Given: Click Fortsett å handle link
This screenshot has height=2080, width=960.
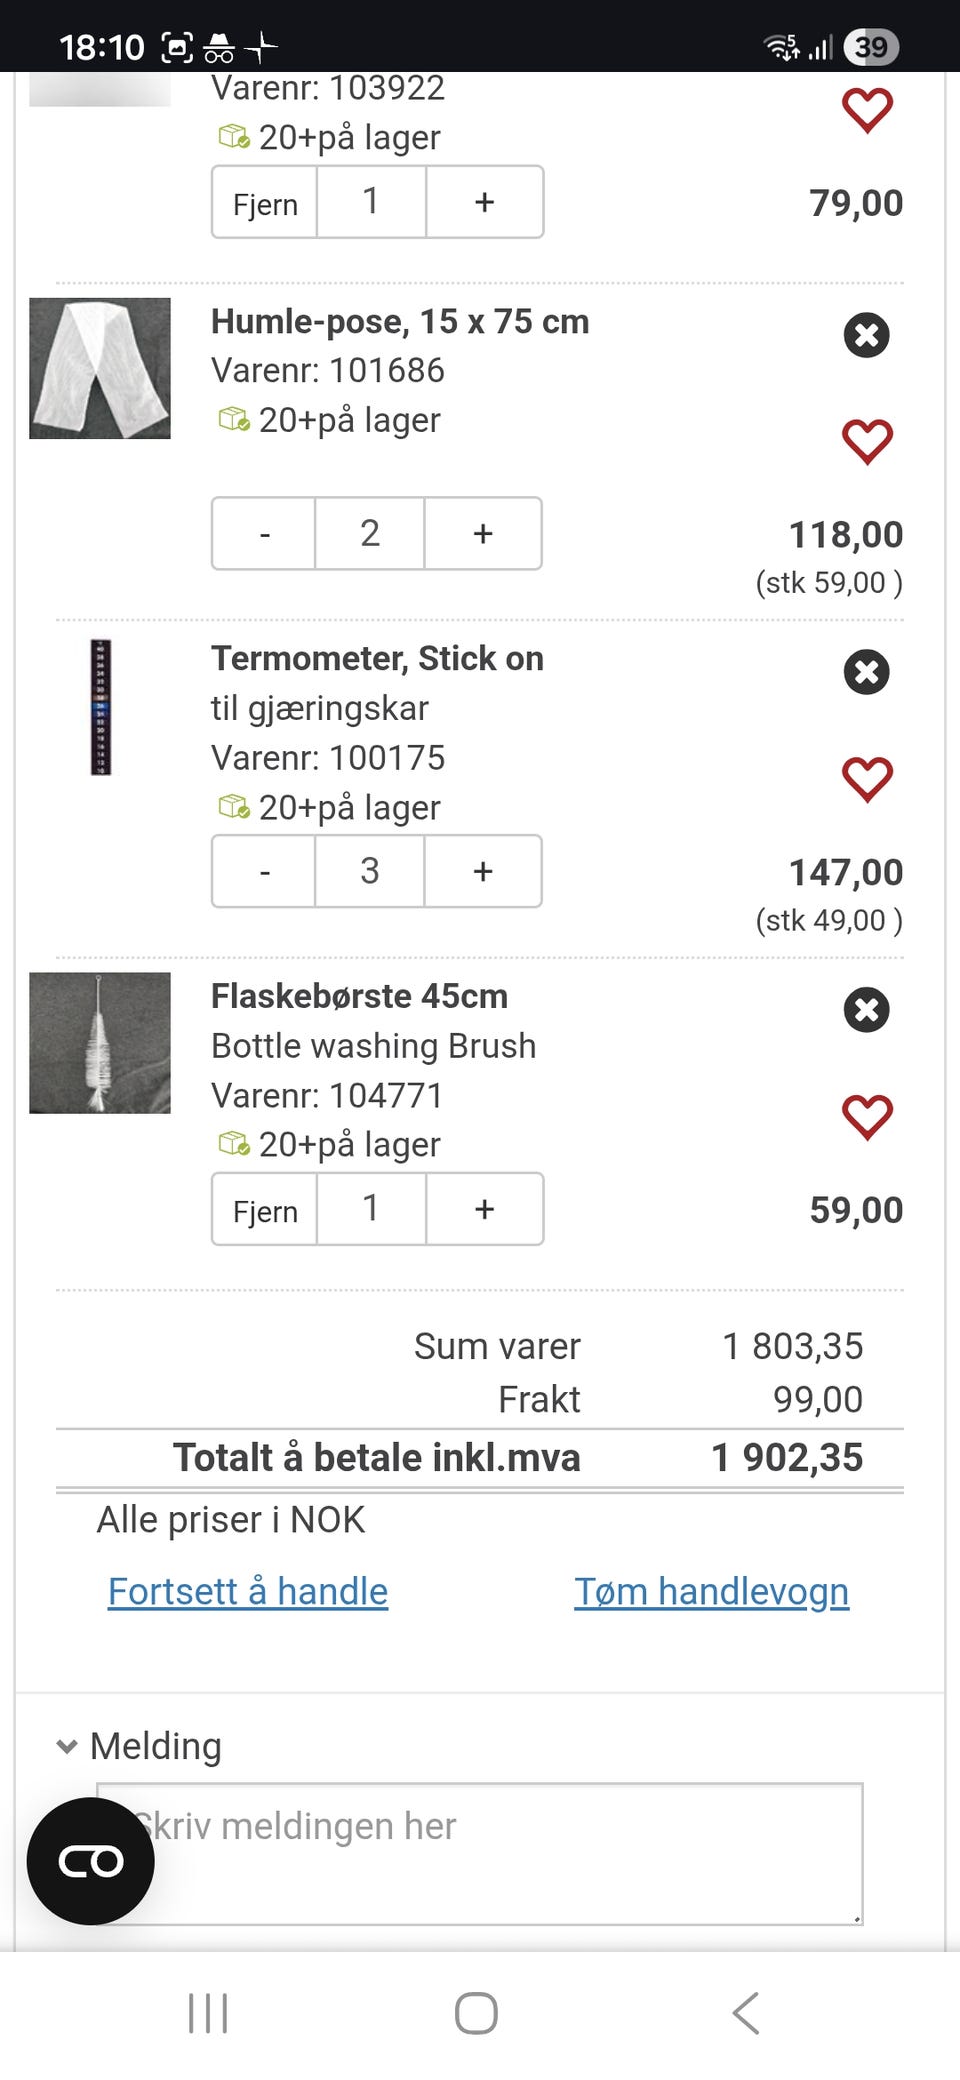Looking at the screenshot, I should click(x=248, y=1591).
